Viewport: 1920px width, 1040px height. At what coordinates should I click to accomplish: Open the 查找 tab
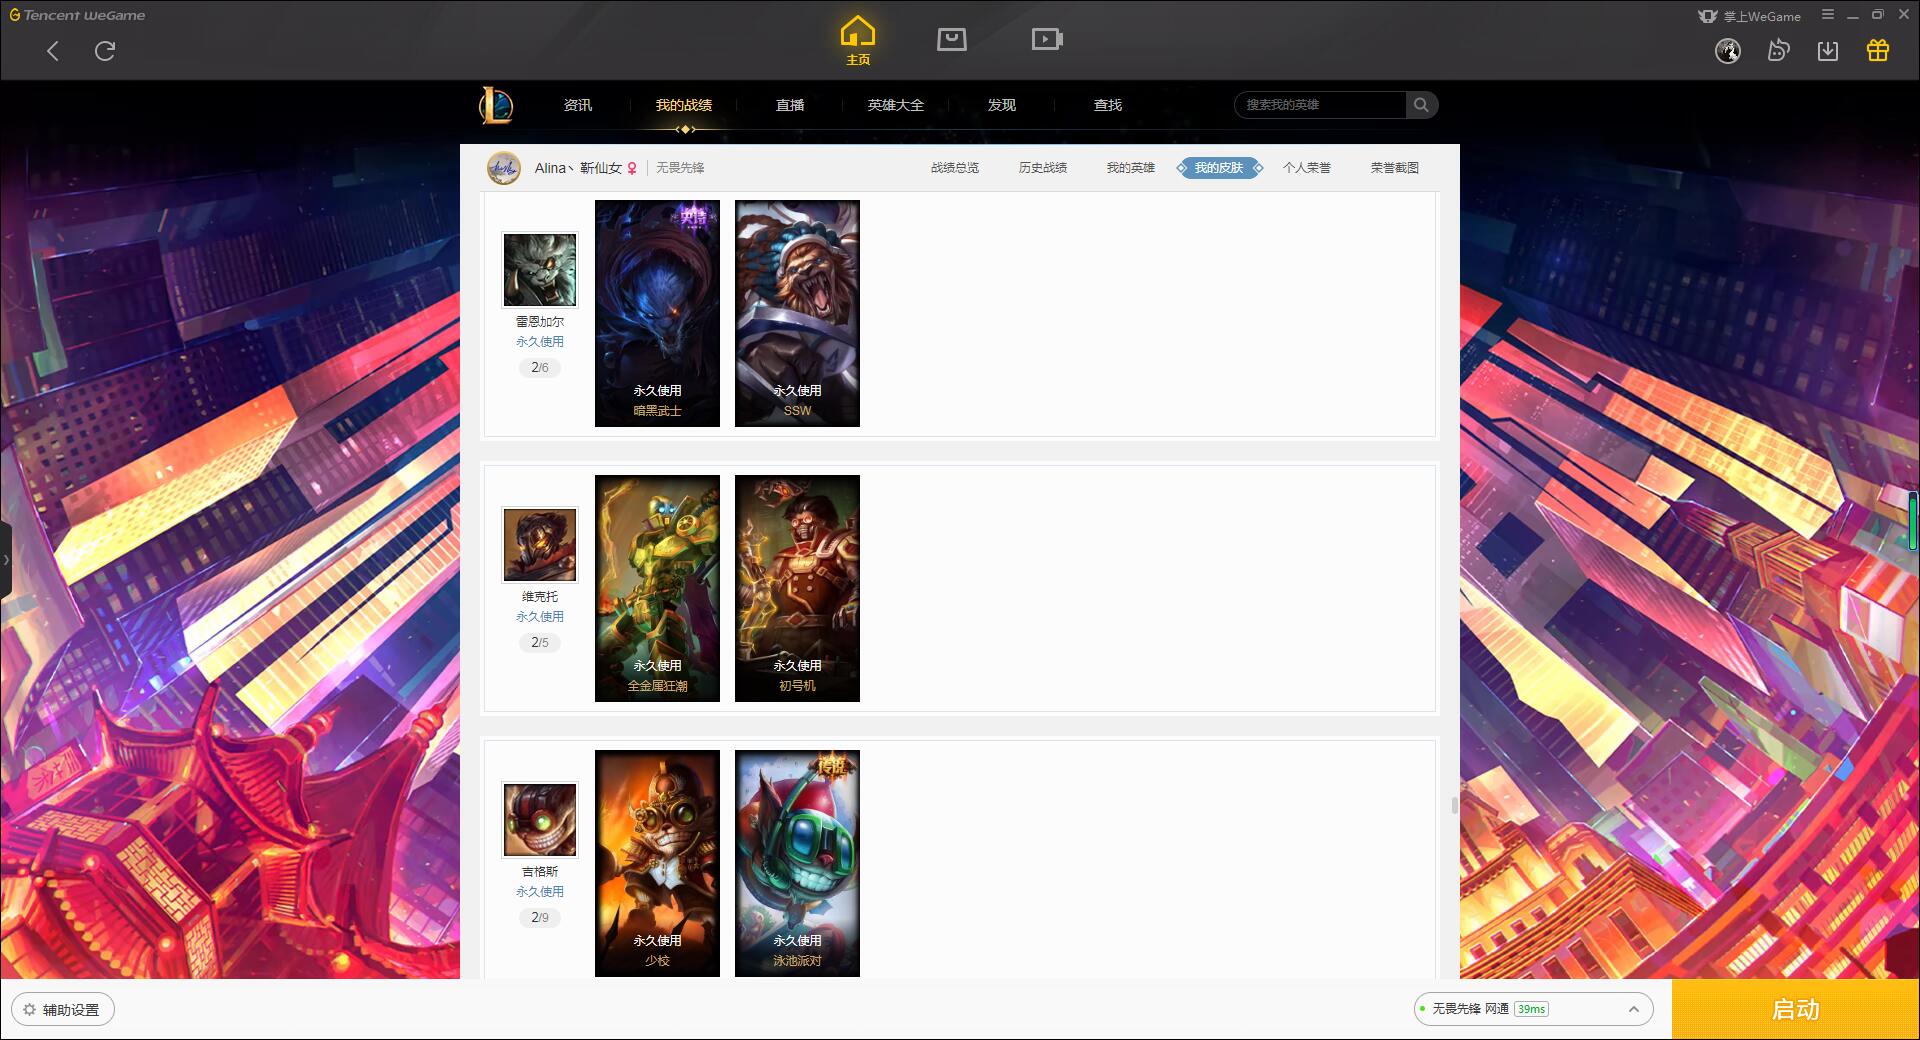pos(1108,105)
